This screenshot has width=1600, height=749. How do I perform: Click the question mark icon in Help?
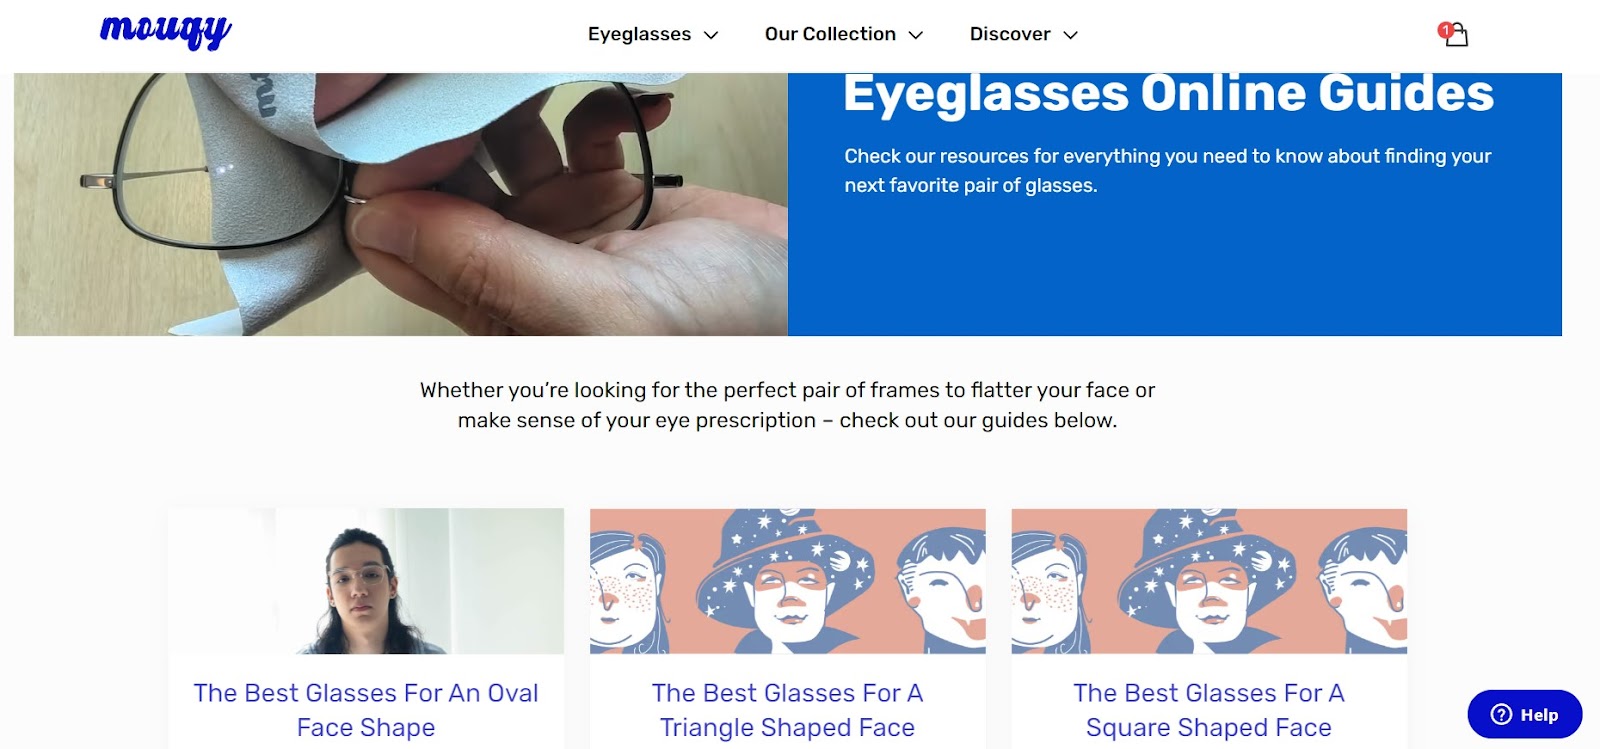pyautogui.click(x=1501, y=714)
